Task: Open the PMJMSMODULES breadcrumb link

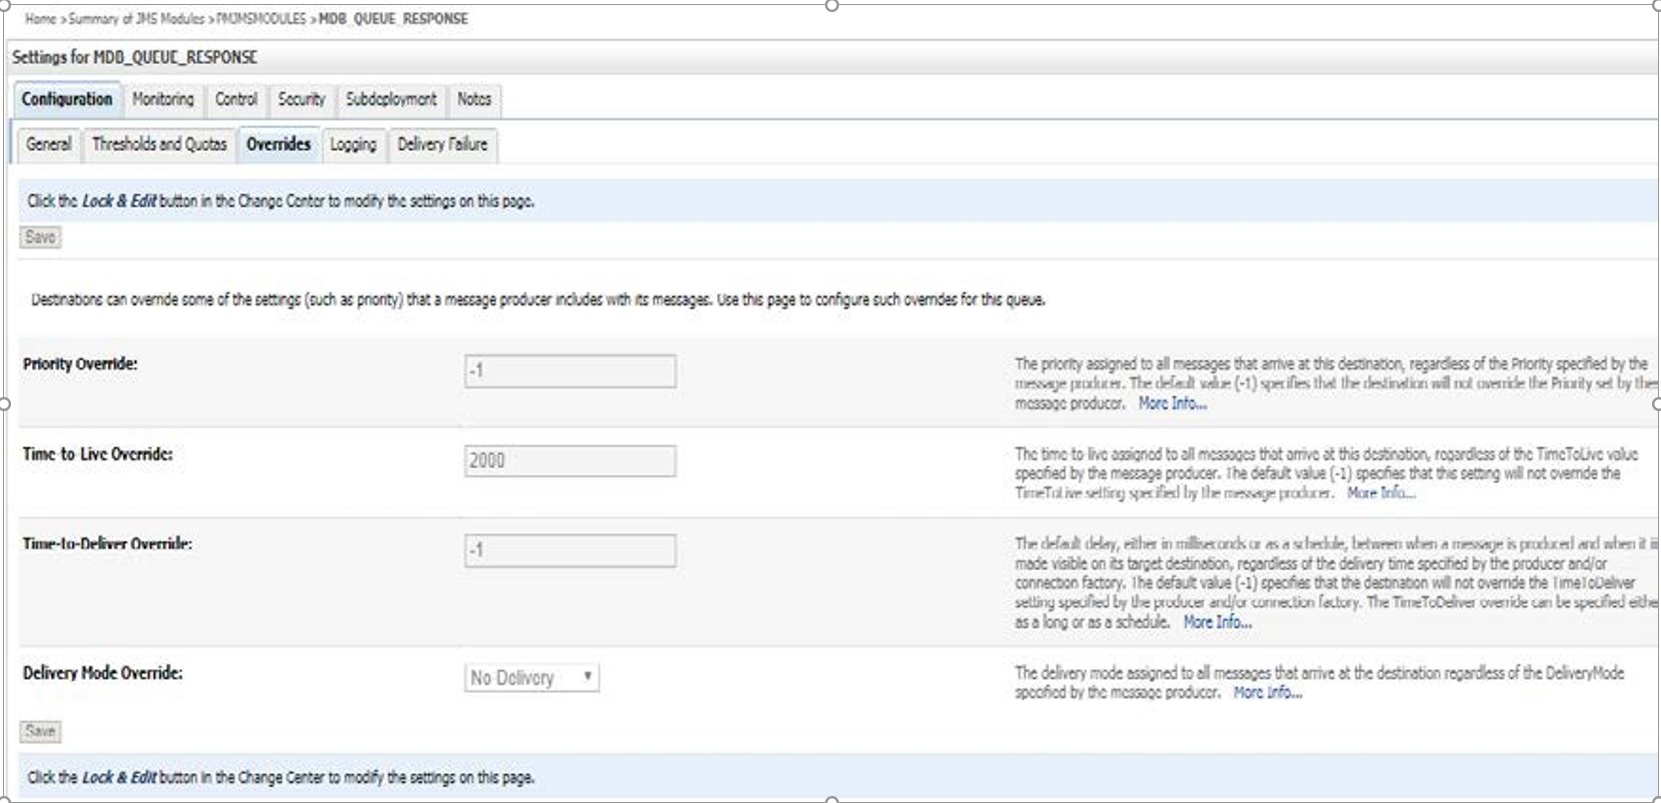Action: click(261, 18)
